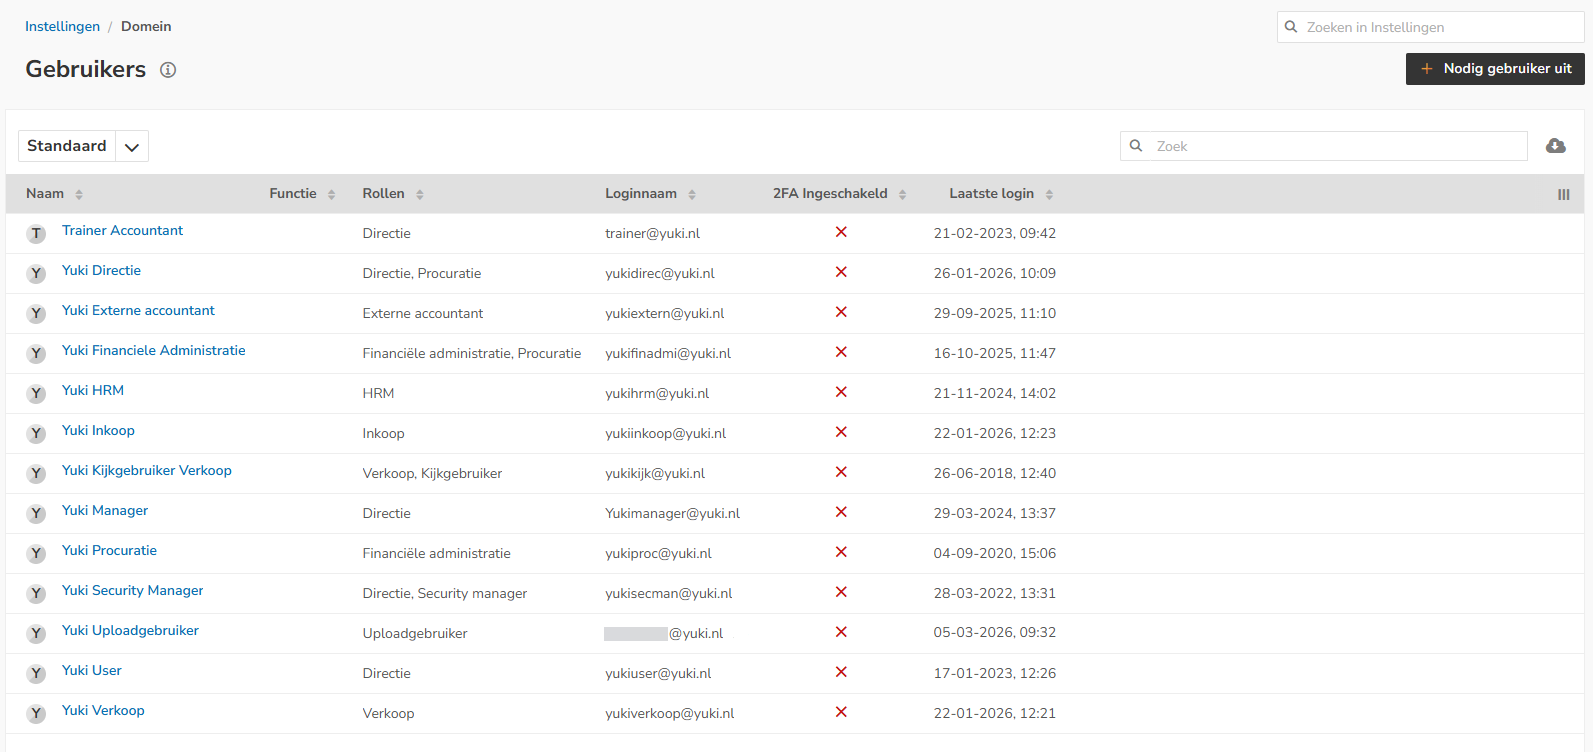Sort the table by Loginnaam column

click(651, 194)
